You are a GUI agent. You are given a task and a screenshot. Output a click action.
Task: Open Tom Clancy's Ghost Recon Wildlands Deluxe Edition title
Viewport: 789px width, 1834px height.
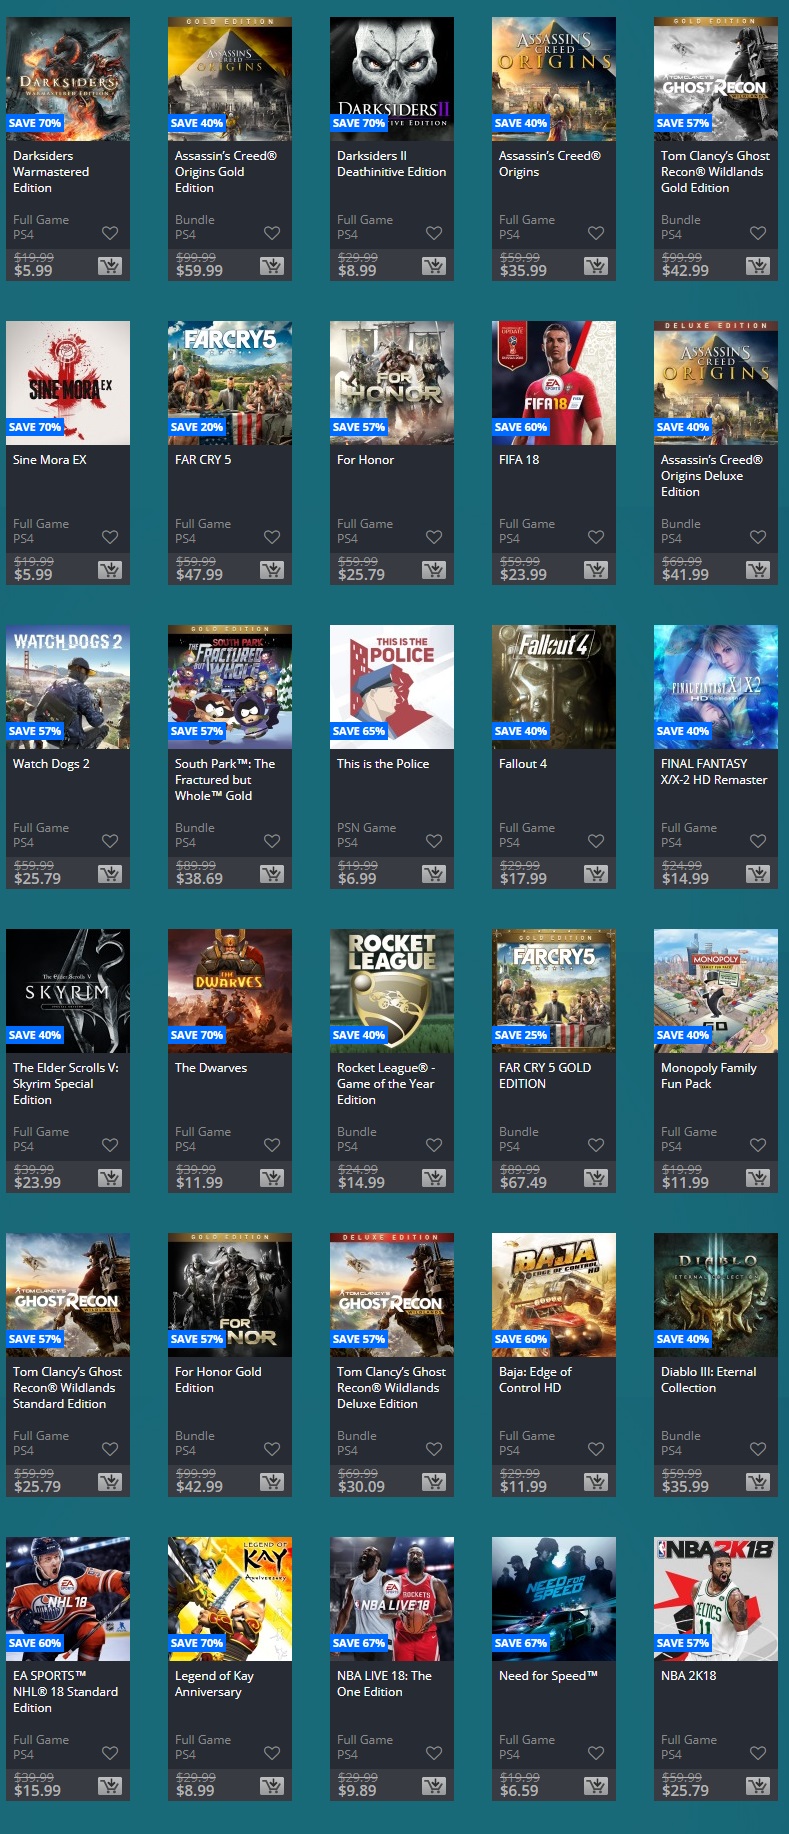point(391,1388)
